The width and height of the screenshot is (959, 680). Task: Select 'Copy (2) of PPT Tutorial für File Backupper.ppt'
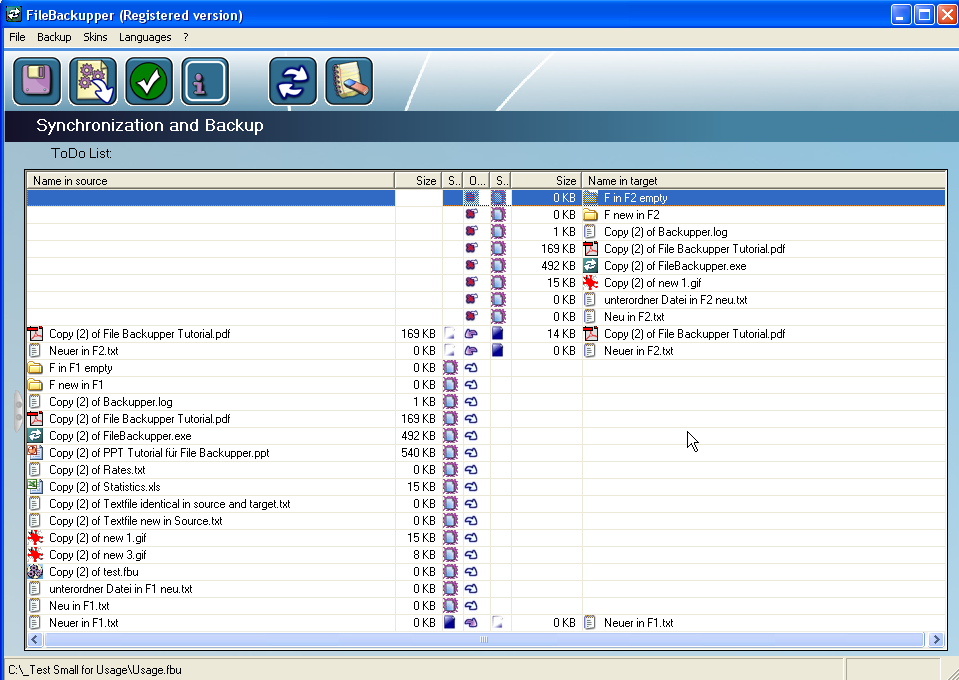pos(159,453)
